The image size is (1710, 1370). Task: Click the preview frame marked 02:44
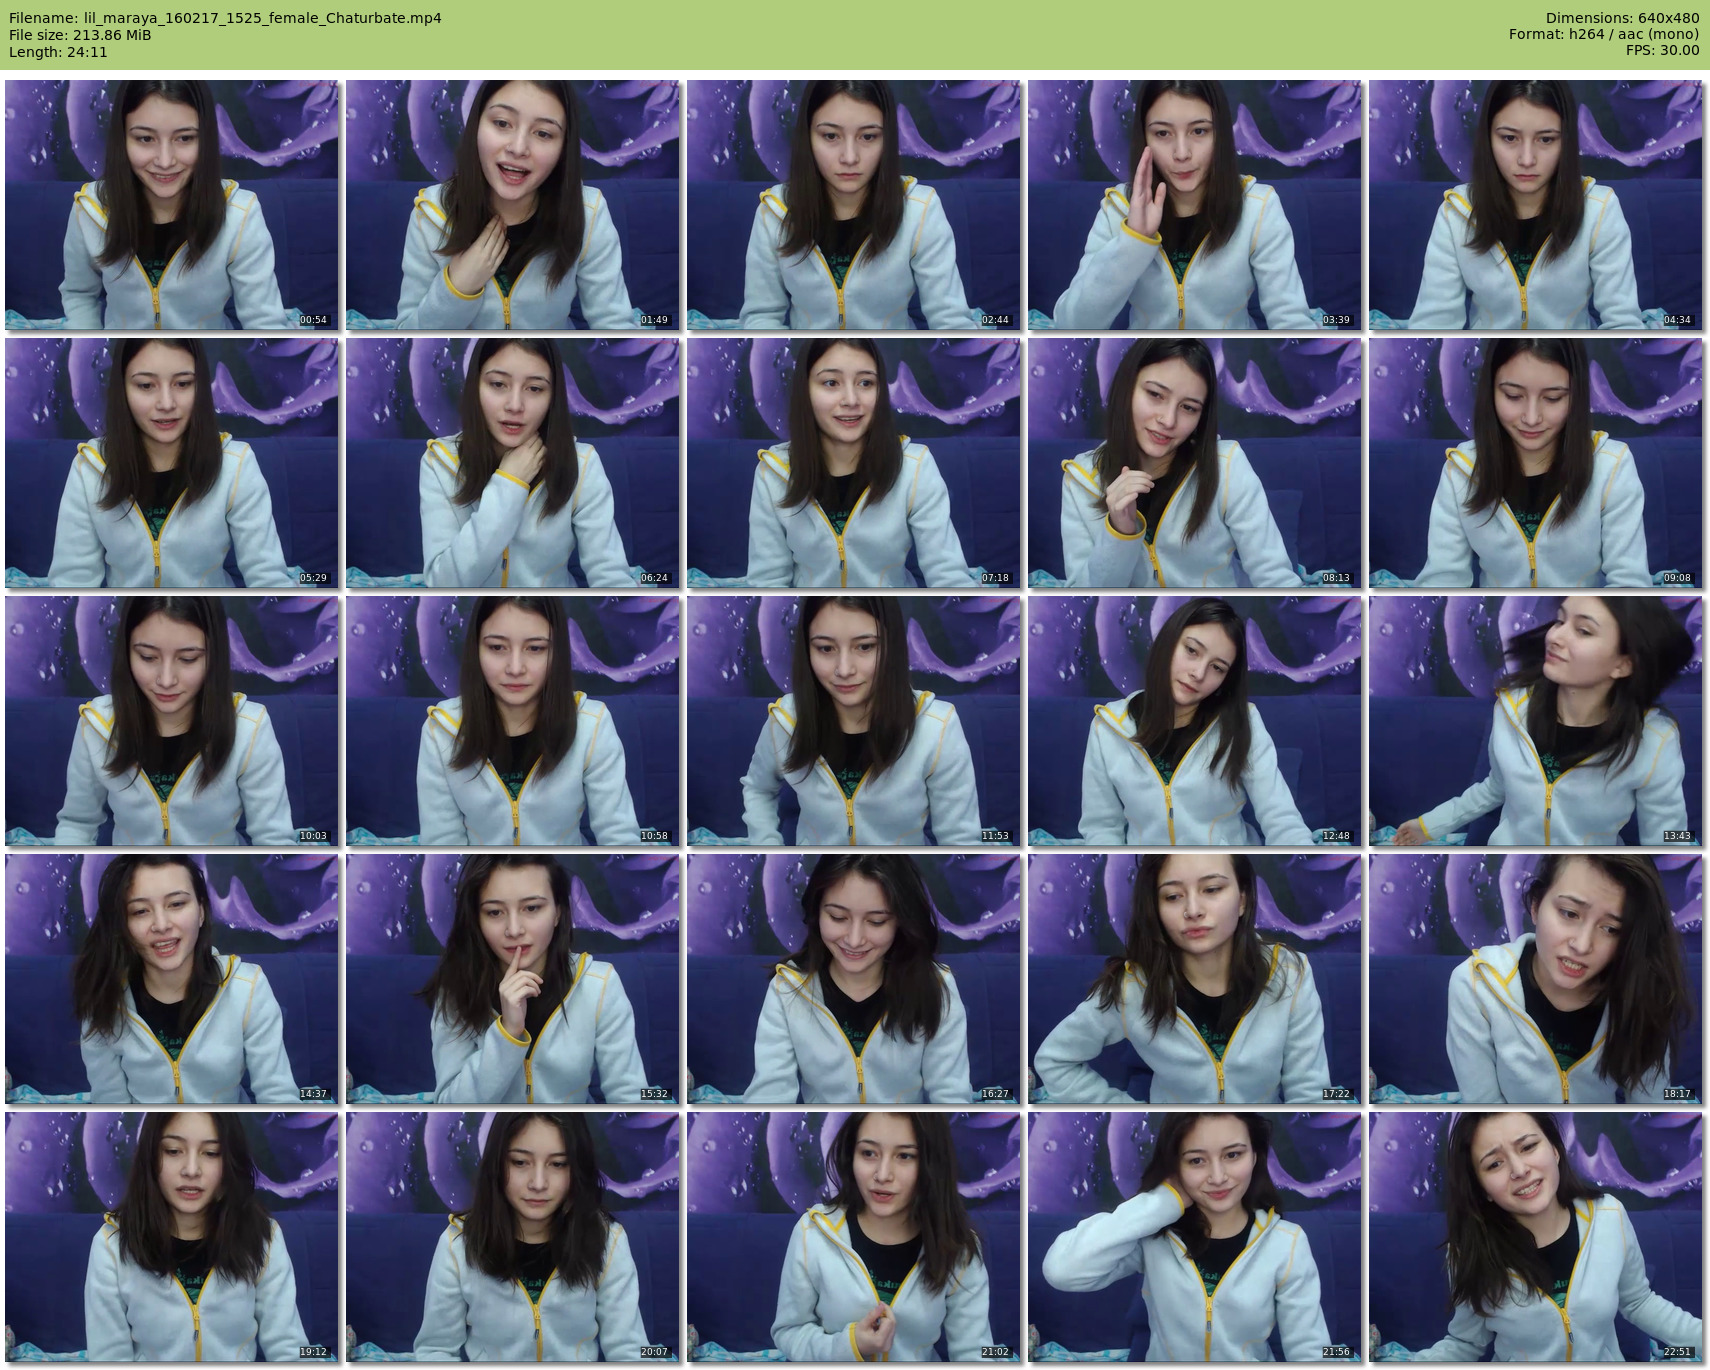click(x=853, y=205)
